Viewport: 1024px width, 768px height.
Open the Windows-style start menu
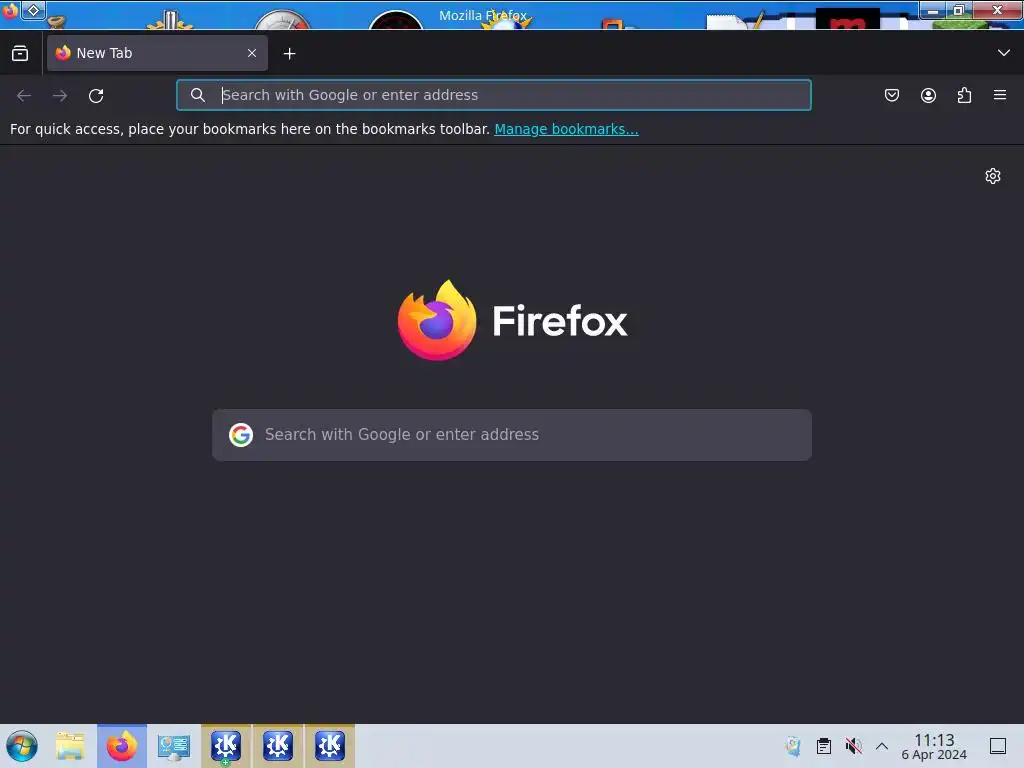point(22,746)
